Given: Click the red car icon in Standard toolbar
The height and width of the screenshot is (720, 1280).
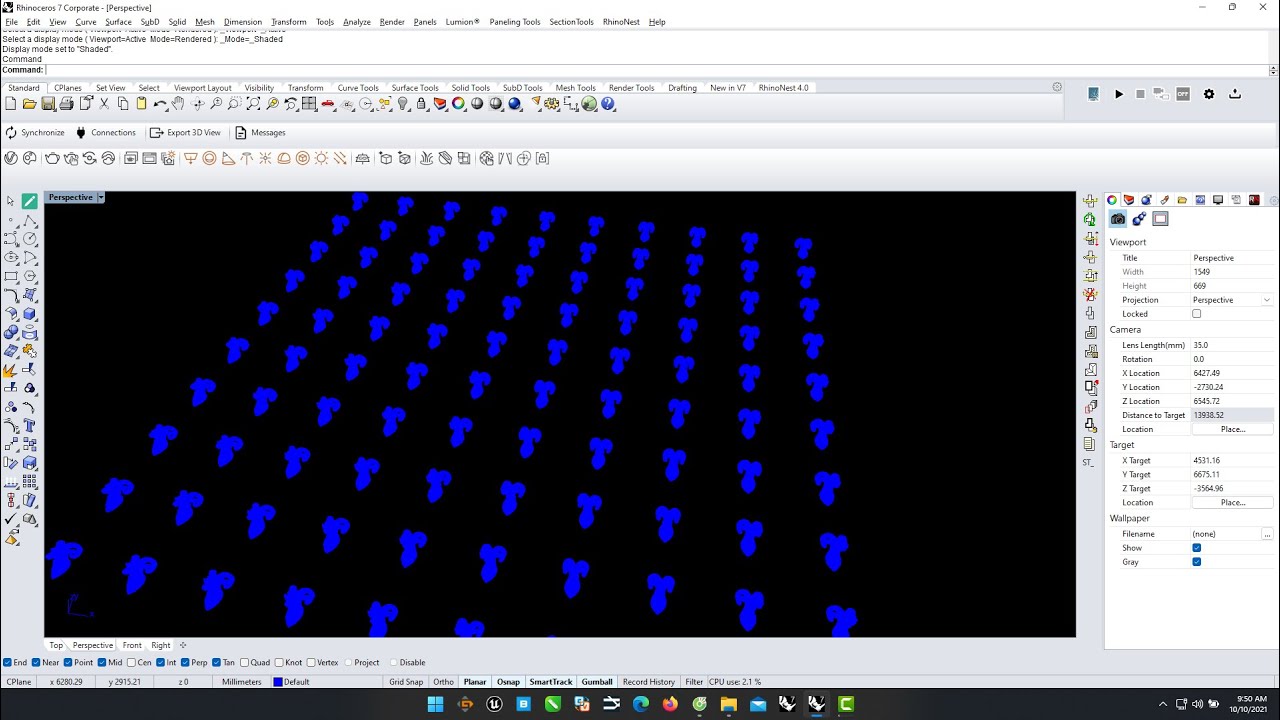Looking at the screenshot, I should [327, 104].
